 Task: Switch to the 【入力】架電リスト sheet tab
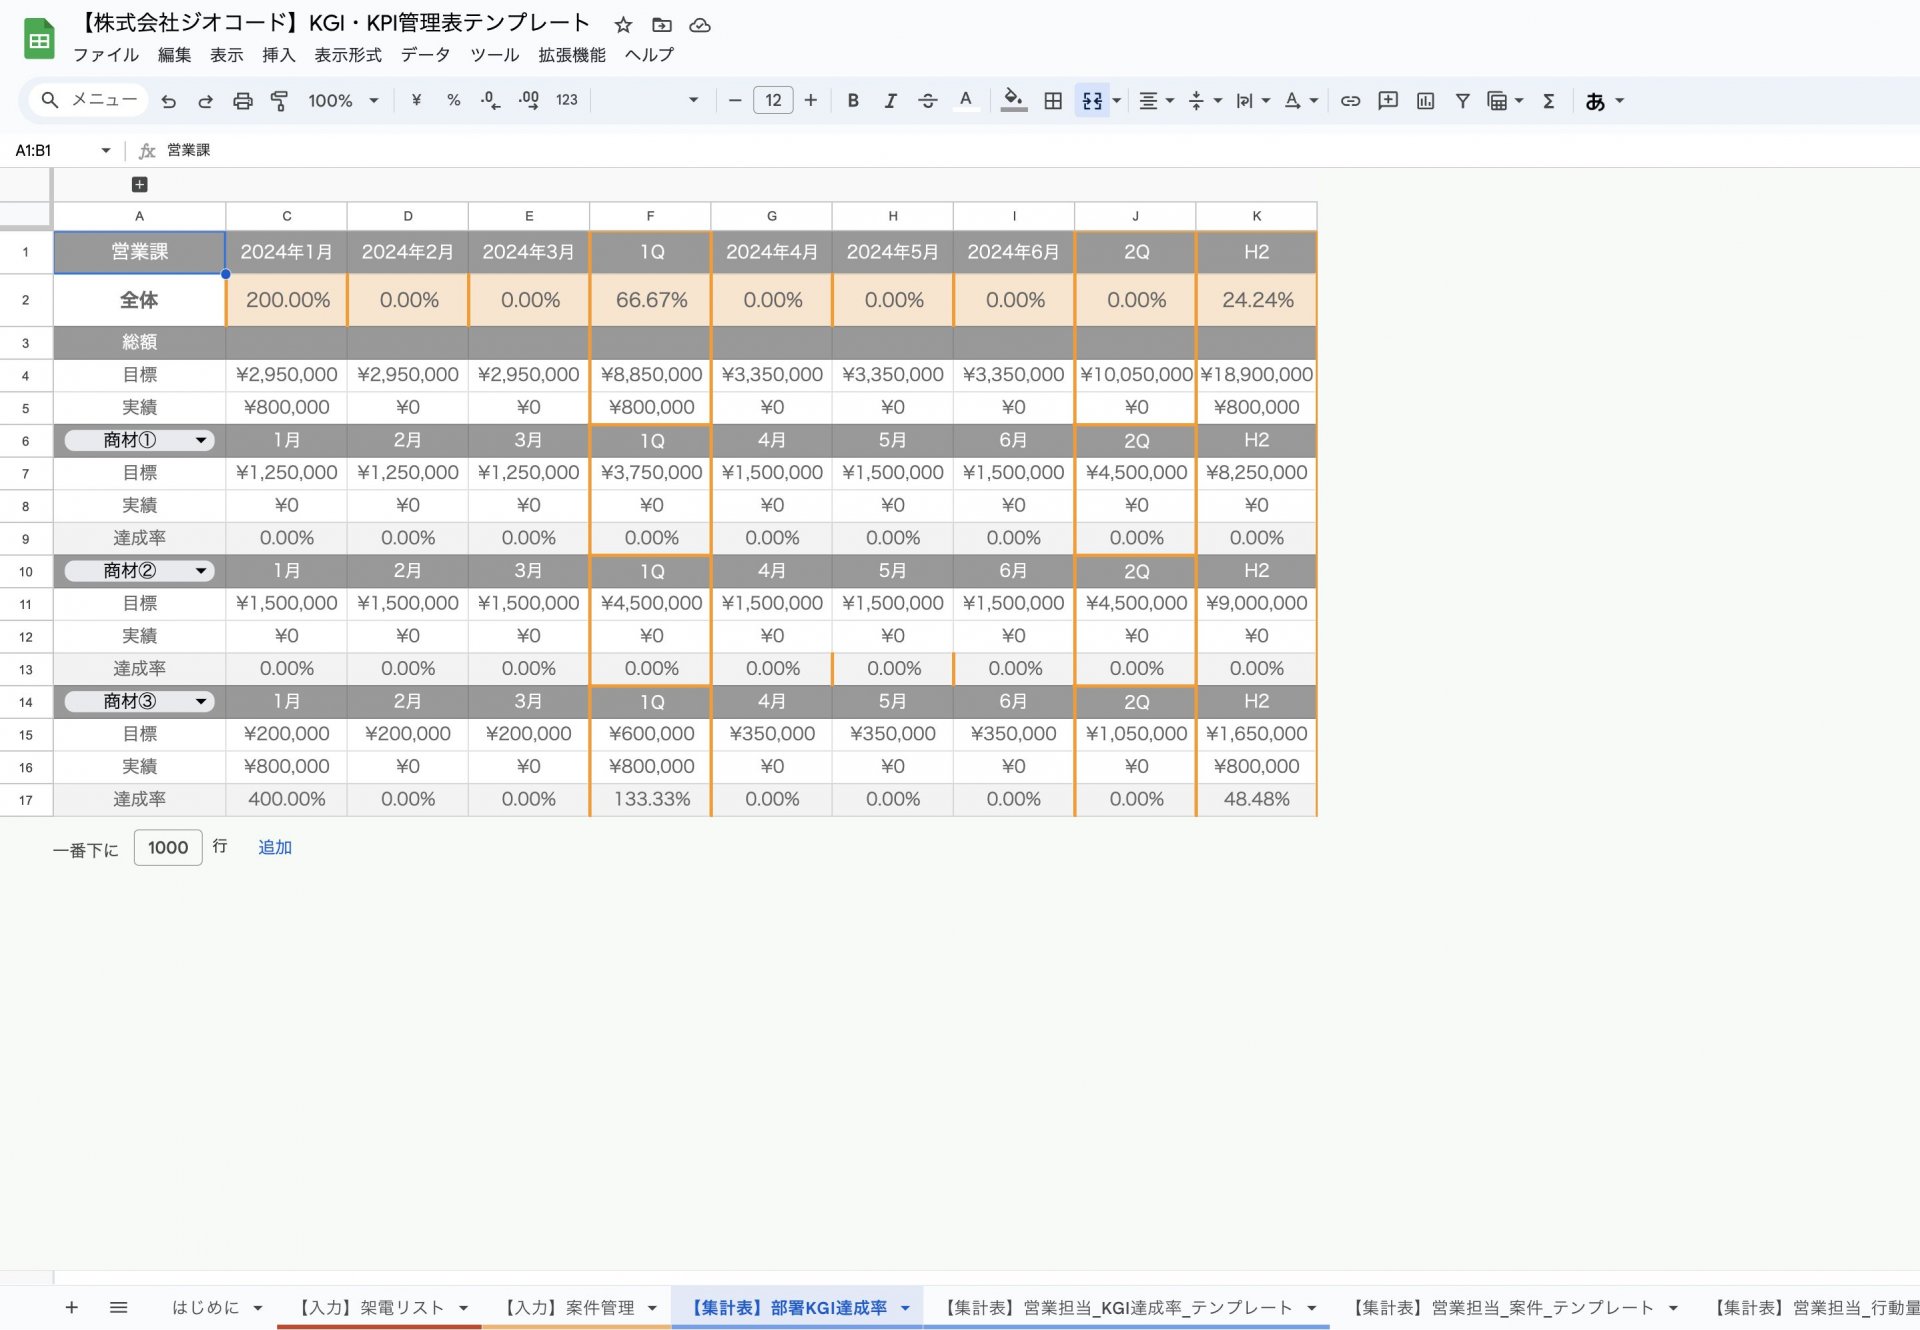pos(370,1307)
